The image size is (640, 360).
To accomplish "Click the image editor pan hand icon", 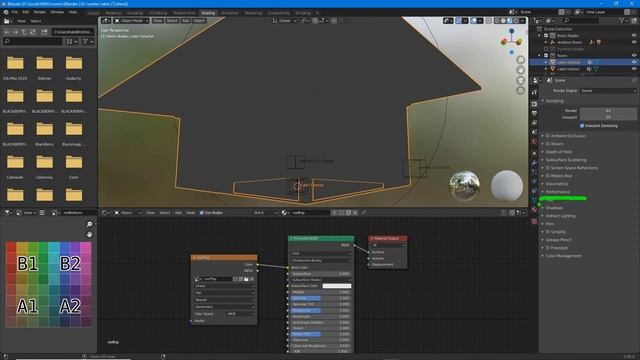I will 89,234.
